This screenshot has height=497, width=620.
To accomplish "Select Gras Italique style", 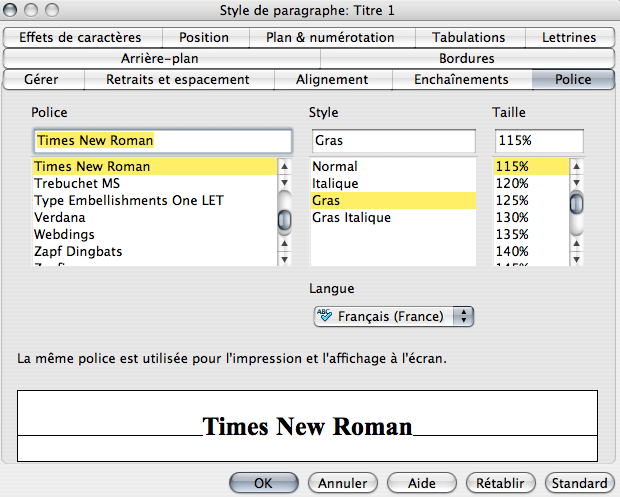I will 393,217.
